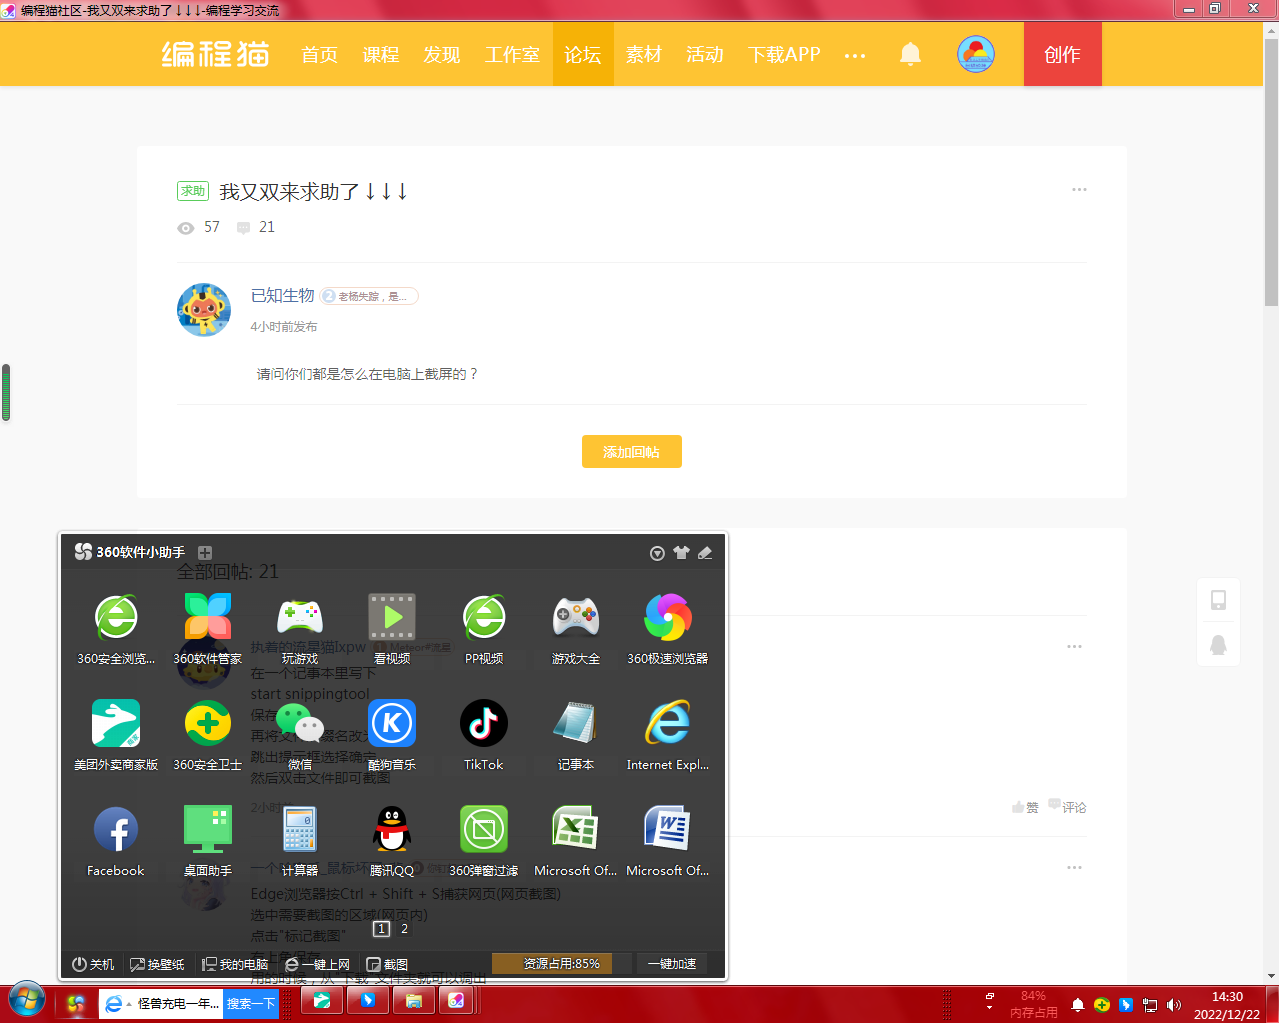Launch 360极速浏览器
1279x1023 pixels.
[668, 628]
